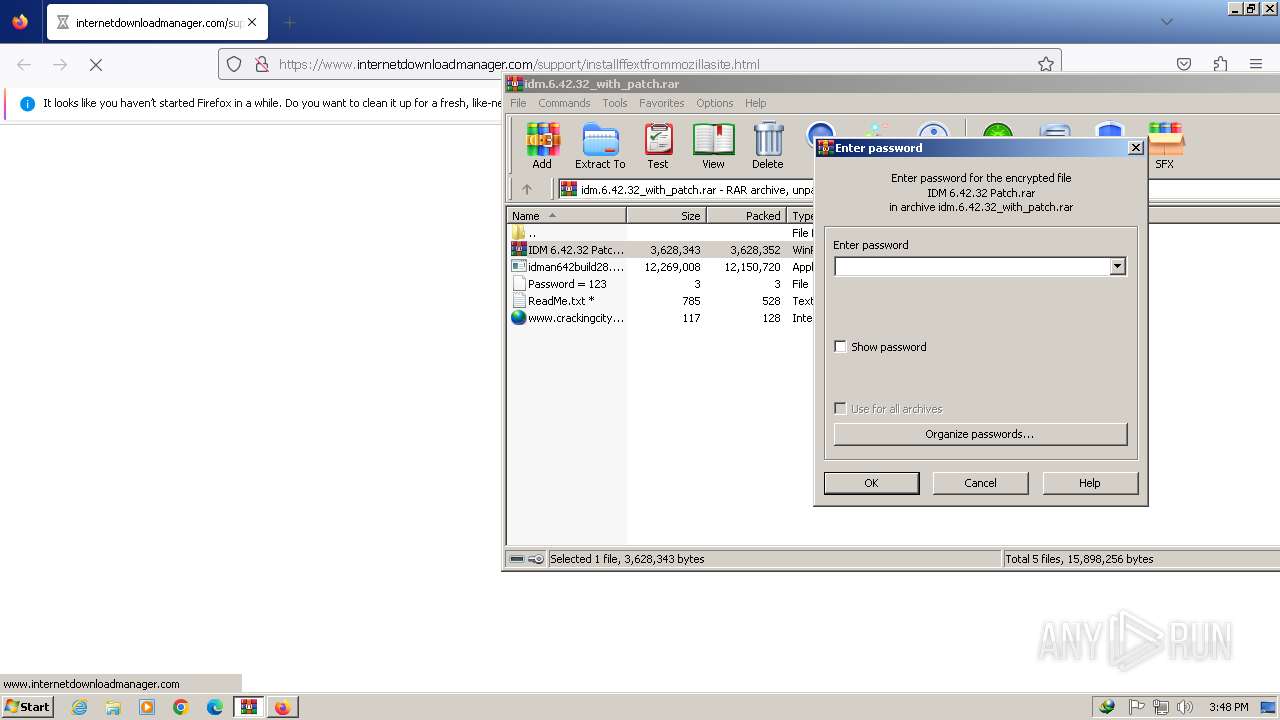Open Internet Explorer from the taskbar
This screenshot has width=1280, height=720.
[79, 707]
